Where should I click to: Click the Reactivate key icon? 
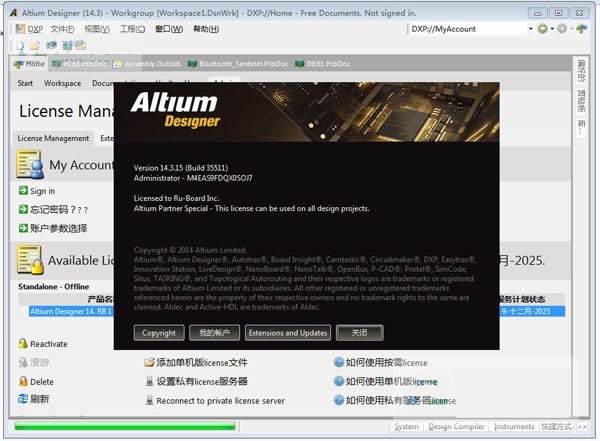23,343
